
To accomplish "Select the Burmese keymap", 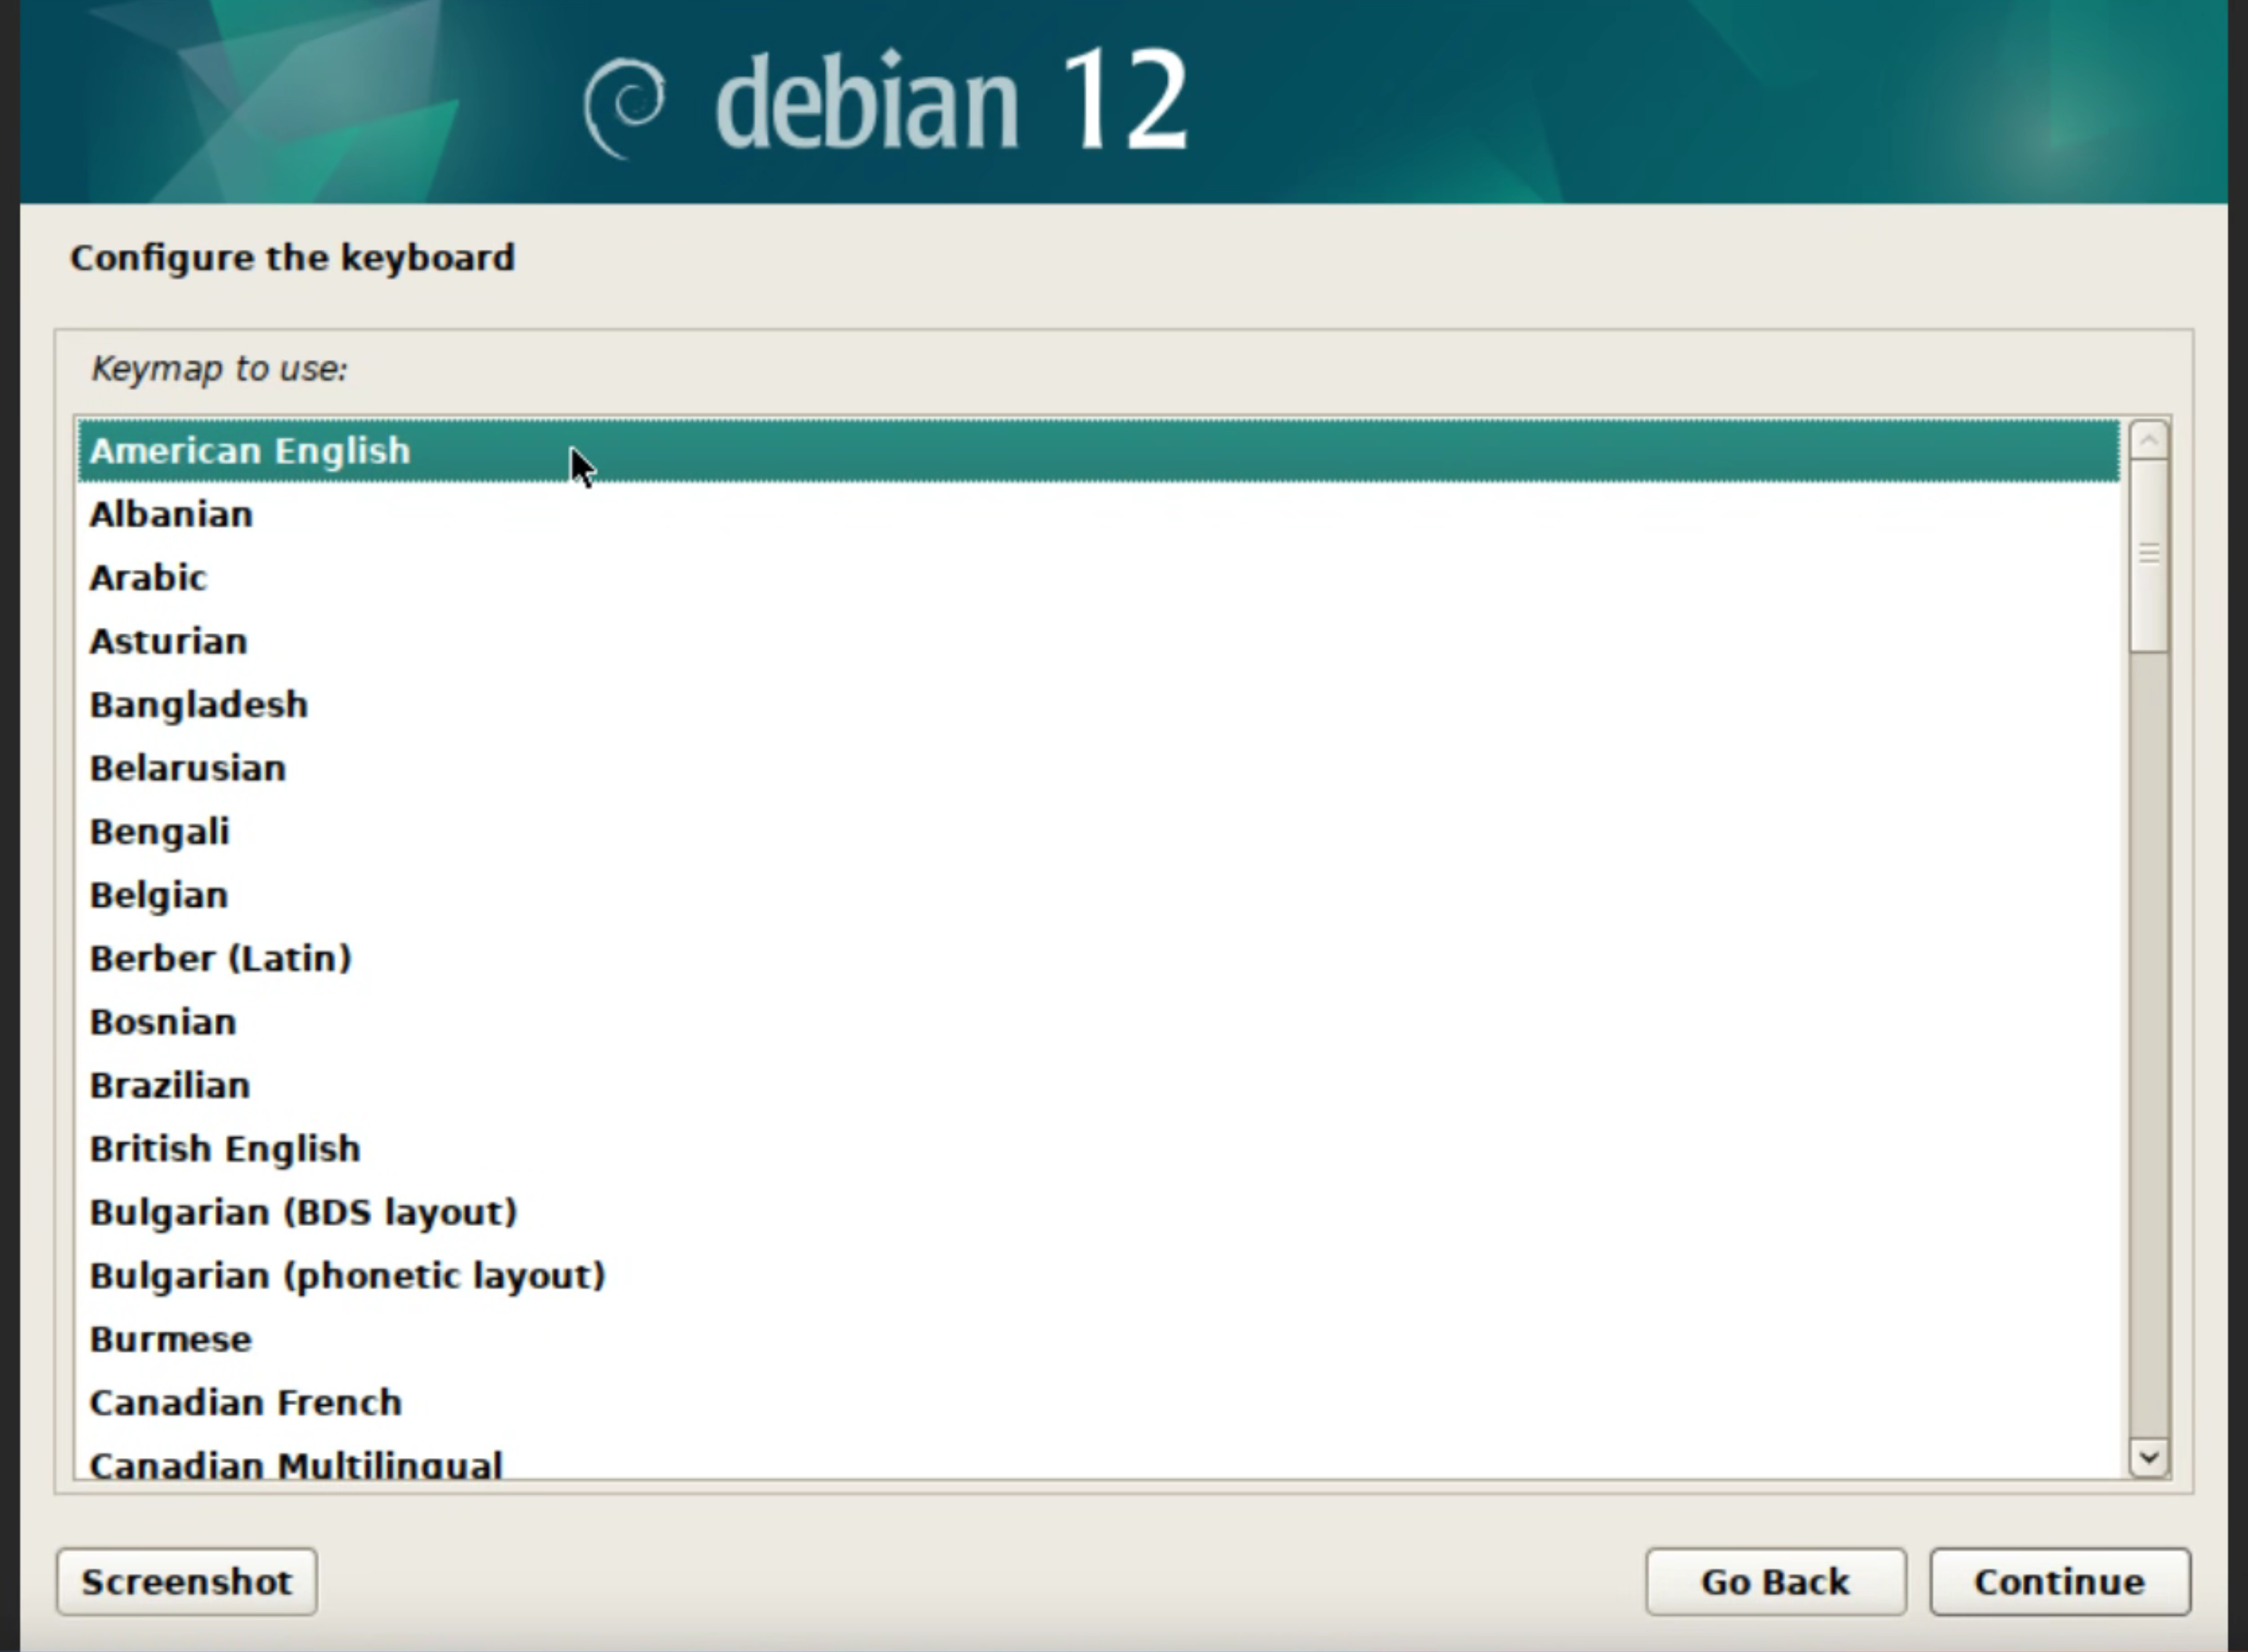I will click(x=1098, y=1340).
